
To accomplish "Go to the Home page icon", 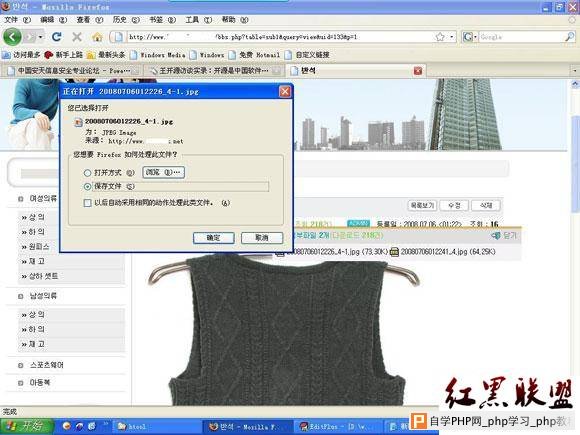I will 97,37.
